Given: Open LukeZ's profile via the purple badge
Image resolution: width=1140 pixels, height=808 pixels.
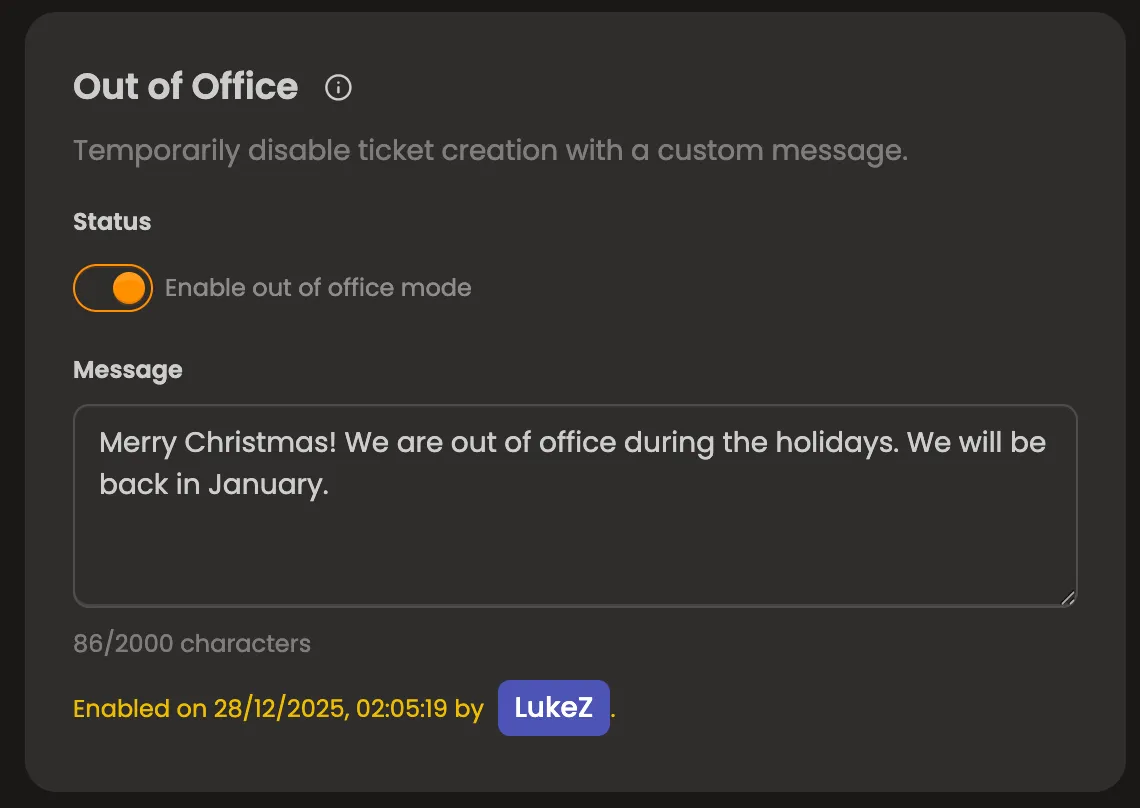Looking at the screenshot, I should [553, 707].
